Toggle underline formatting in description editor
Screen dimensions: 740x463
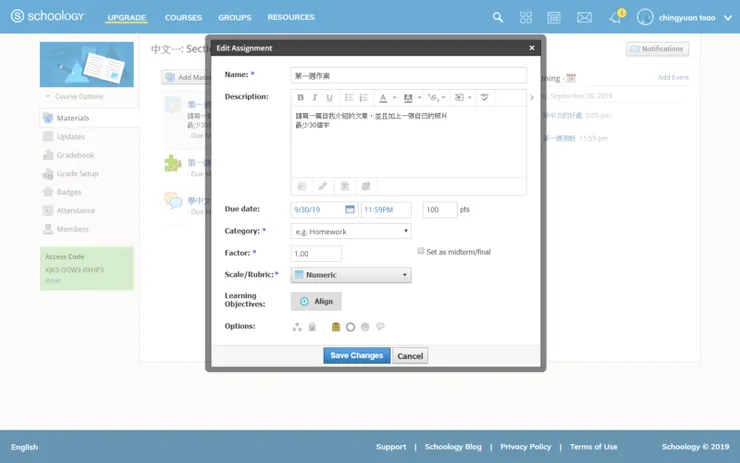coord(329,98)
